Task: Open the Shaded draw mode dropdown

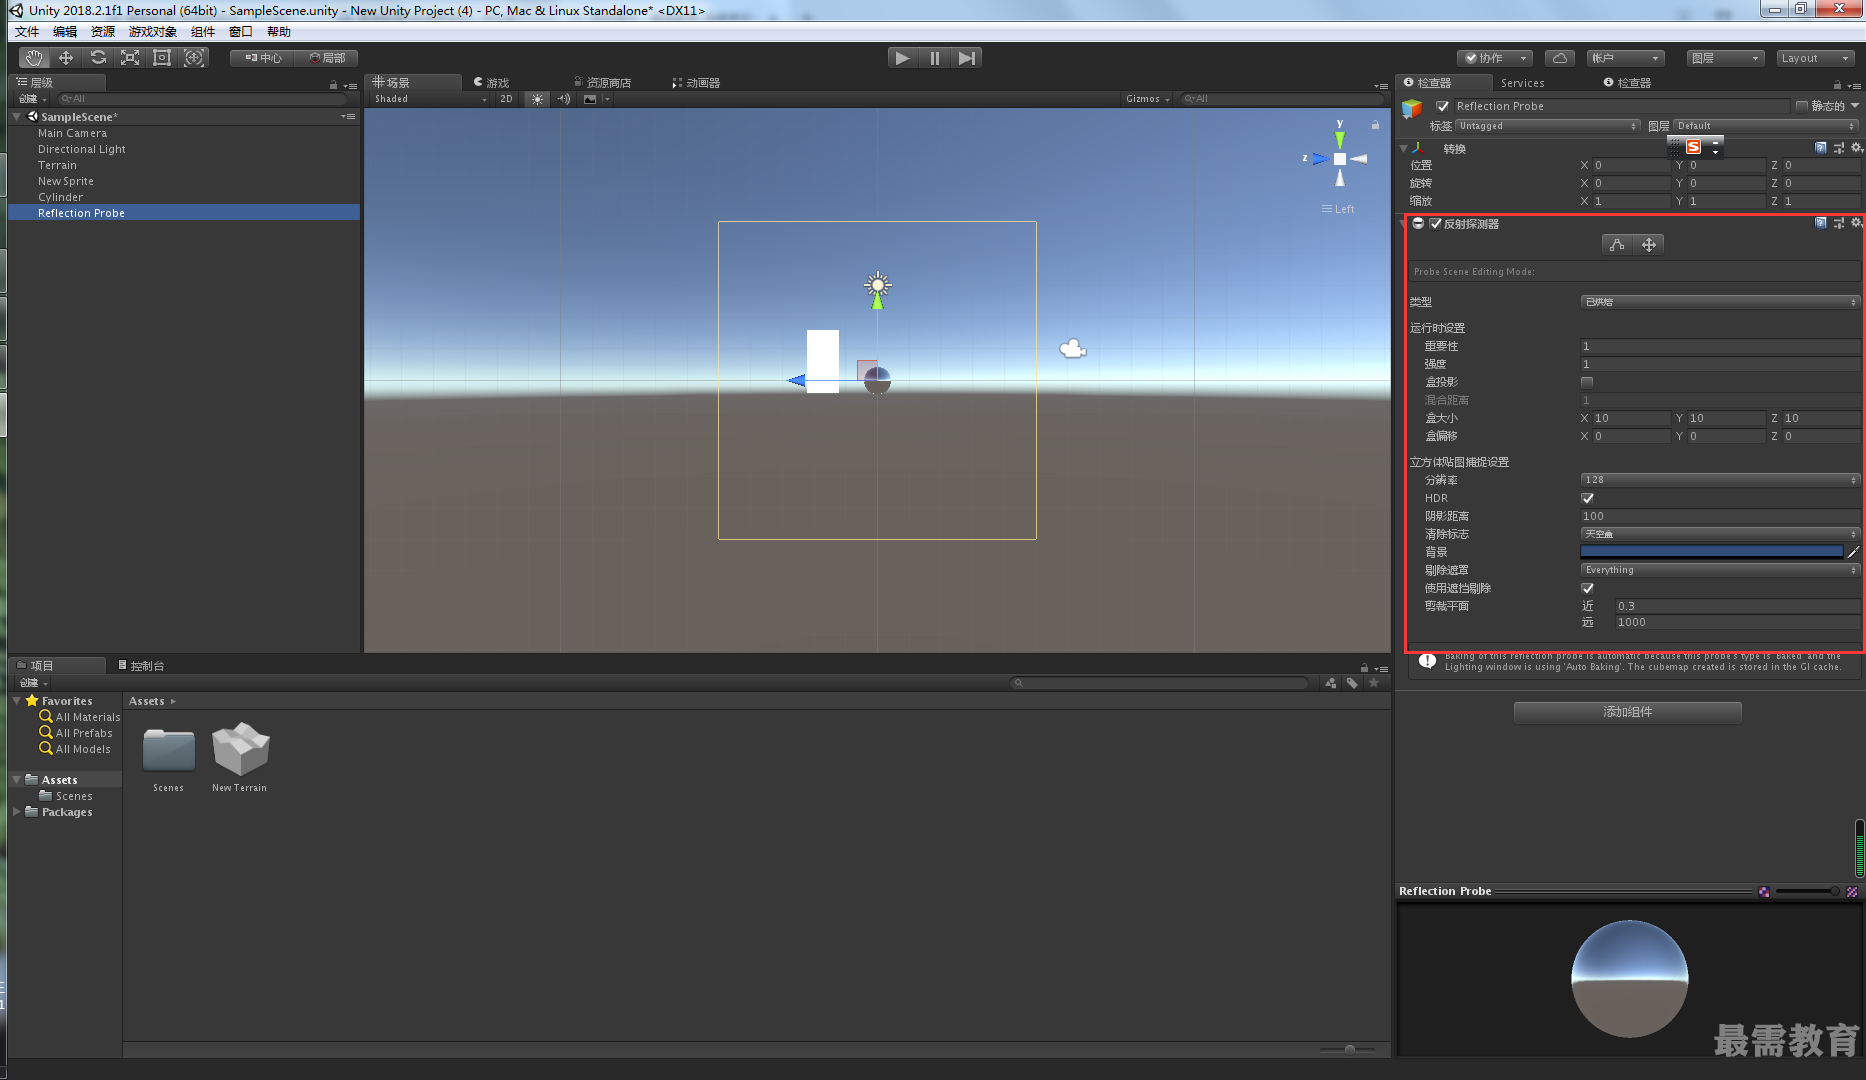Action: (x=430, y=99)
